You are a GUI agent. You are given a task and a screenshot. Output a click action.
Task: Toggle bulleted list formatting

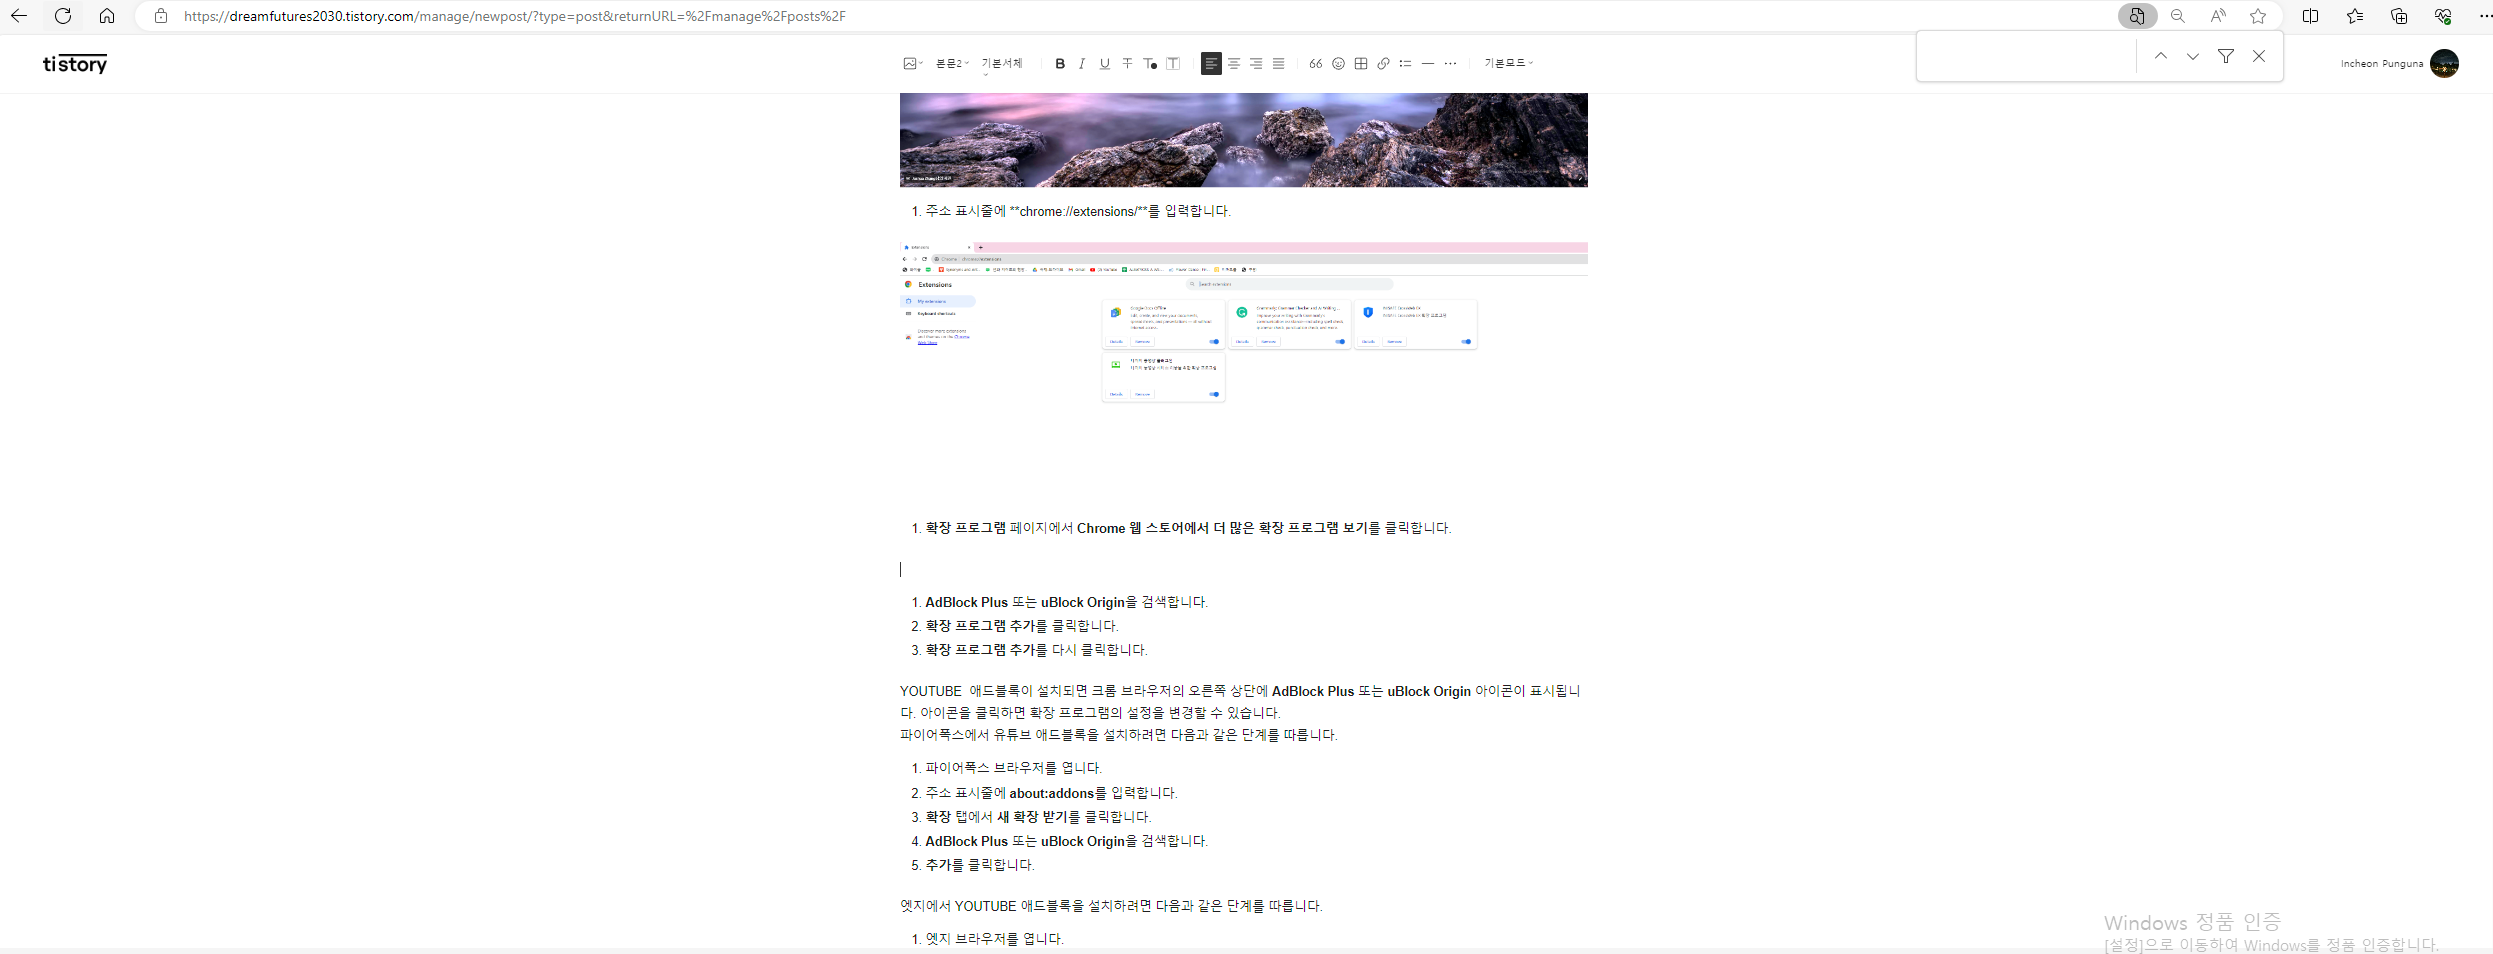[x=1405, y=63]
